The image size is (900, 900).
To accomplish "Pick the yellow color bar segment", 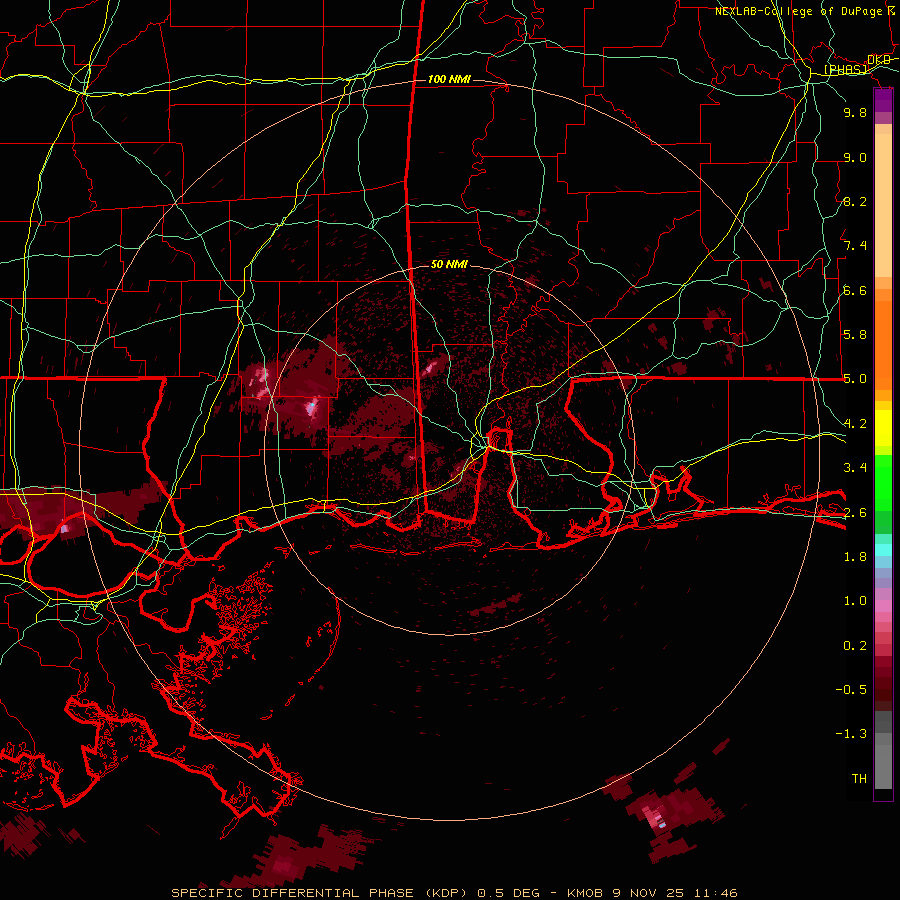I will tap(883, 428).
